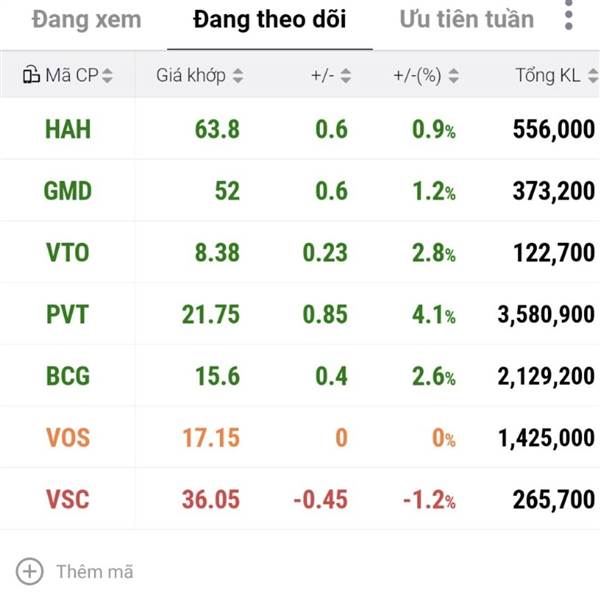Image resolution: width=600 pixels, height=600 pixels.
Task: Sort by +/-(%) percent column arrows
Action: [x=453, y=75]
